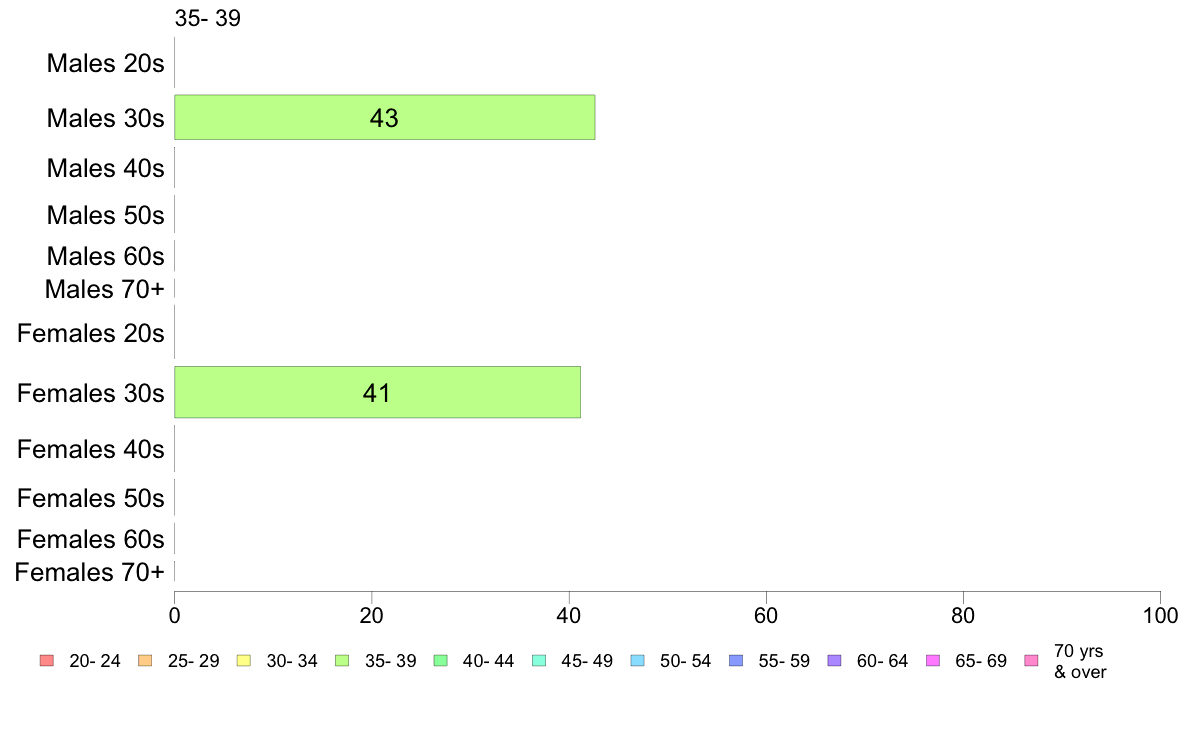Click the 60-64 purple legend swatch

834,660
